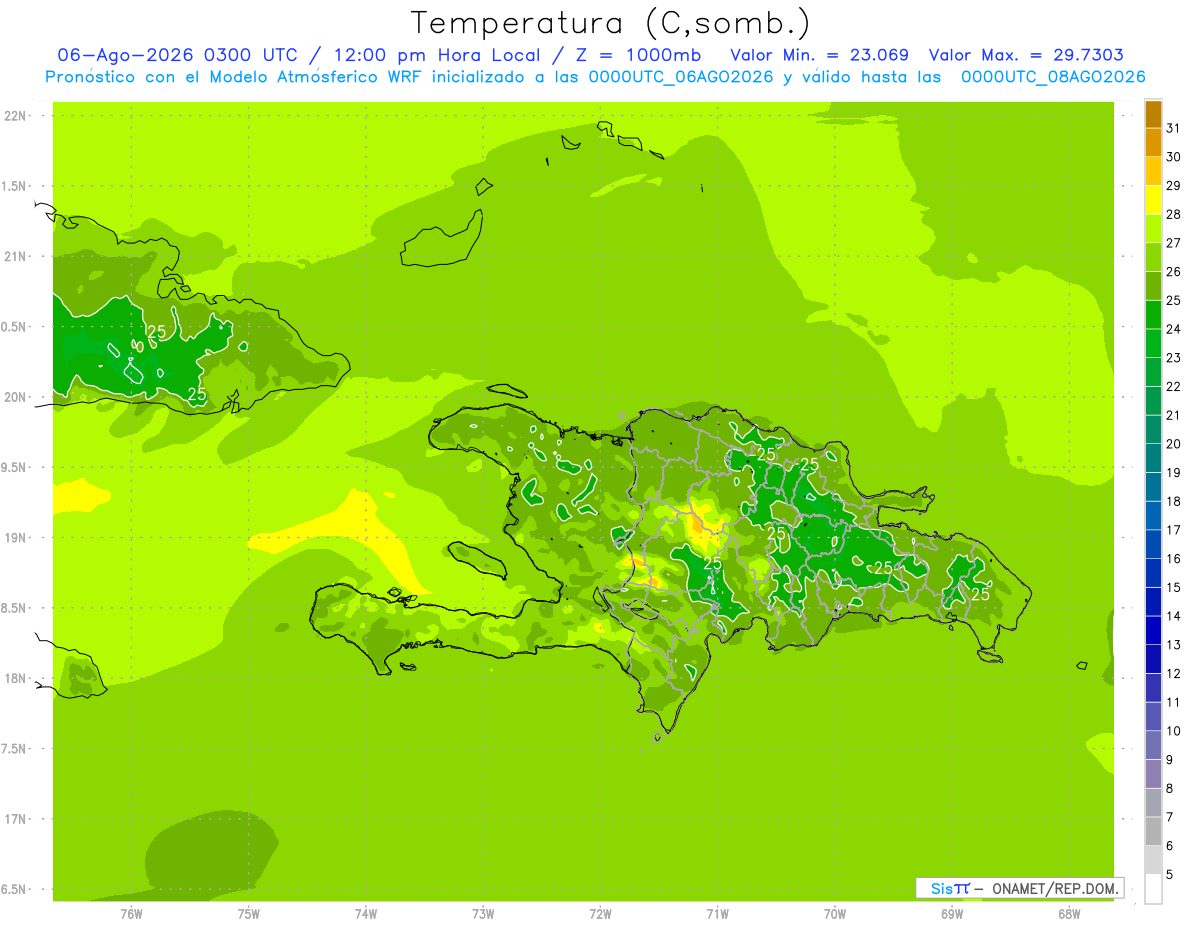Click the "74W" longitude axis label
Viewport: 1200px width, 927px height.
click(x=366, y=914)
